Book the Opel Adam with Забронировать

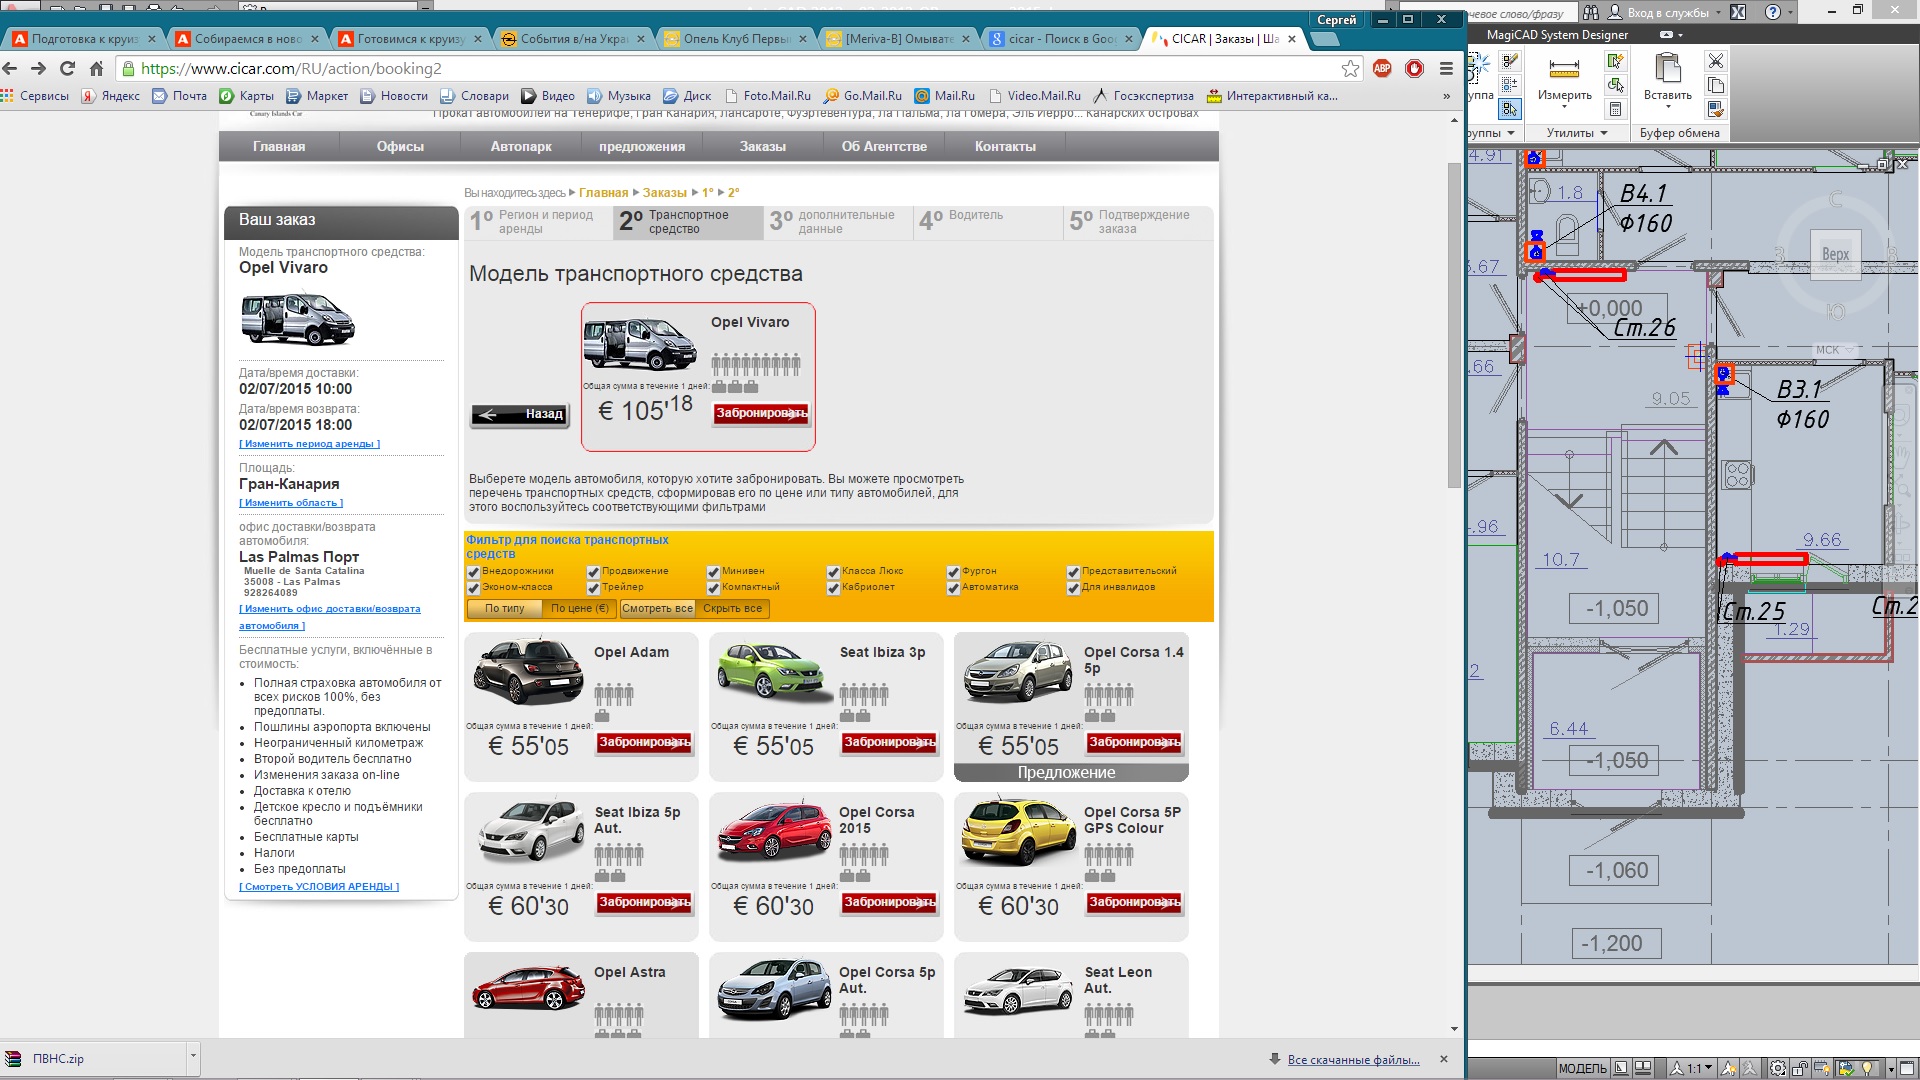[x=644, y=742]
